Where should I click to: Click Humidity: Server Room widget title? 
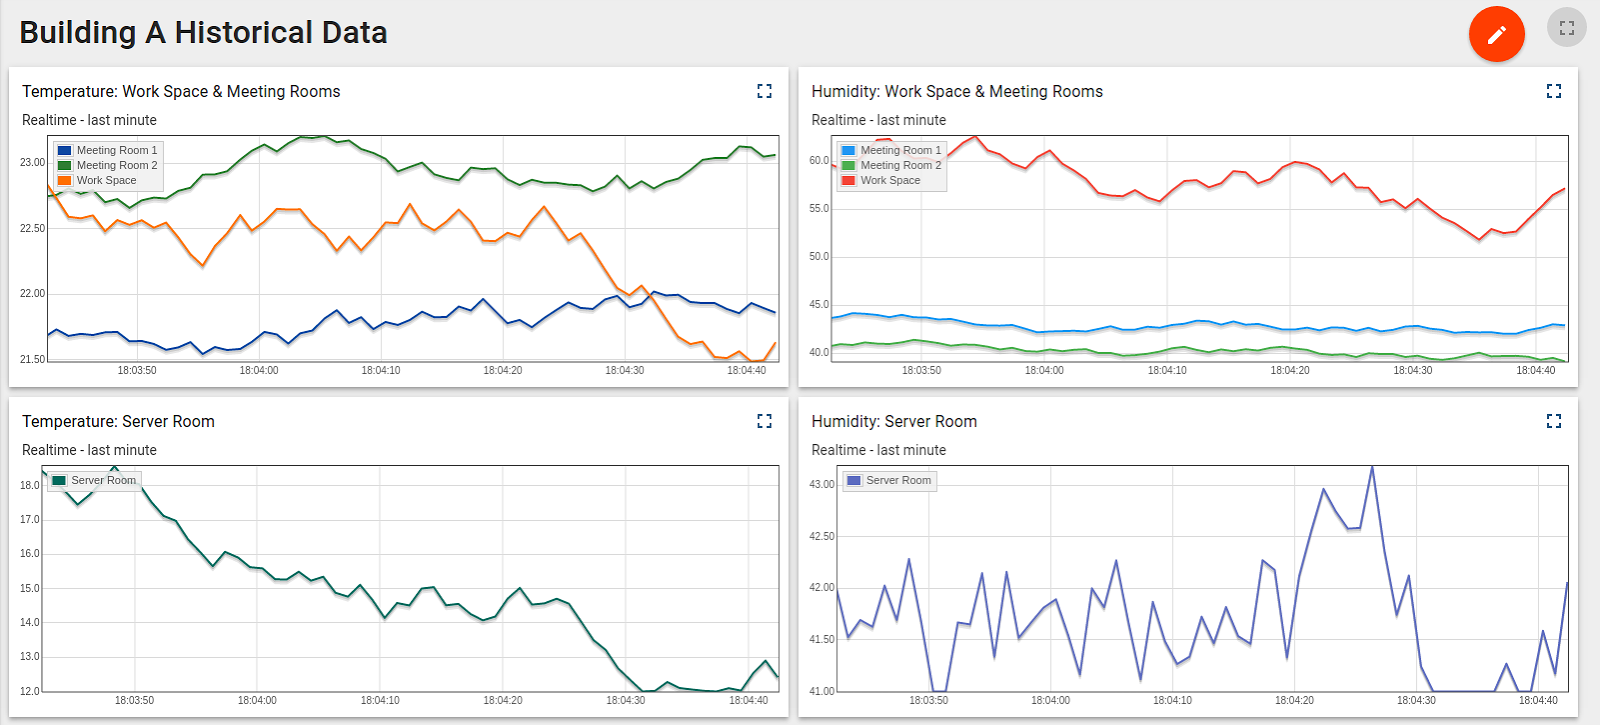894,421
